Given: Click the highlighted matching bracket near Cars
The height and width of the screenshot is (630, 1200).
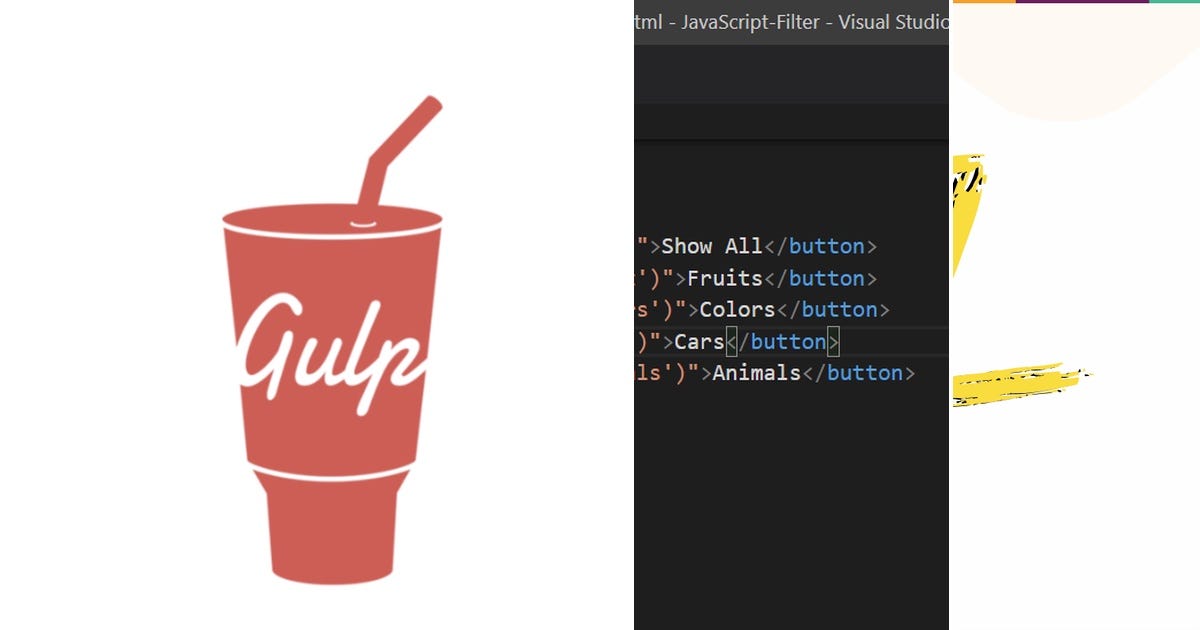Looking at the screenshot, I should (734, 341).
